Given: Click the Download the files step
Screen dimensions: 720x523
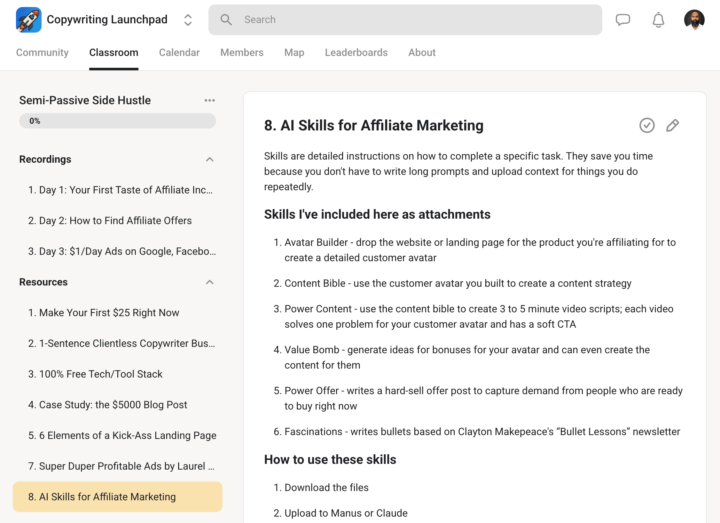Looking at the screenshot, I should coord(326,488).
